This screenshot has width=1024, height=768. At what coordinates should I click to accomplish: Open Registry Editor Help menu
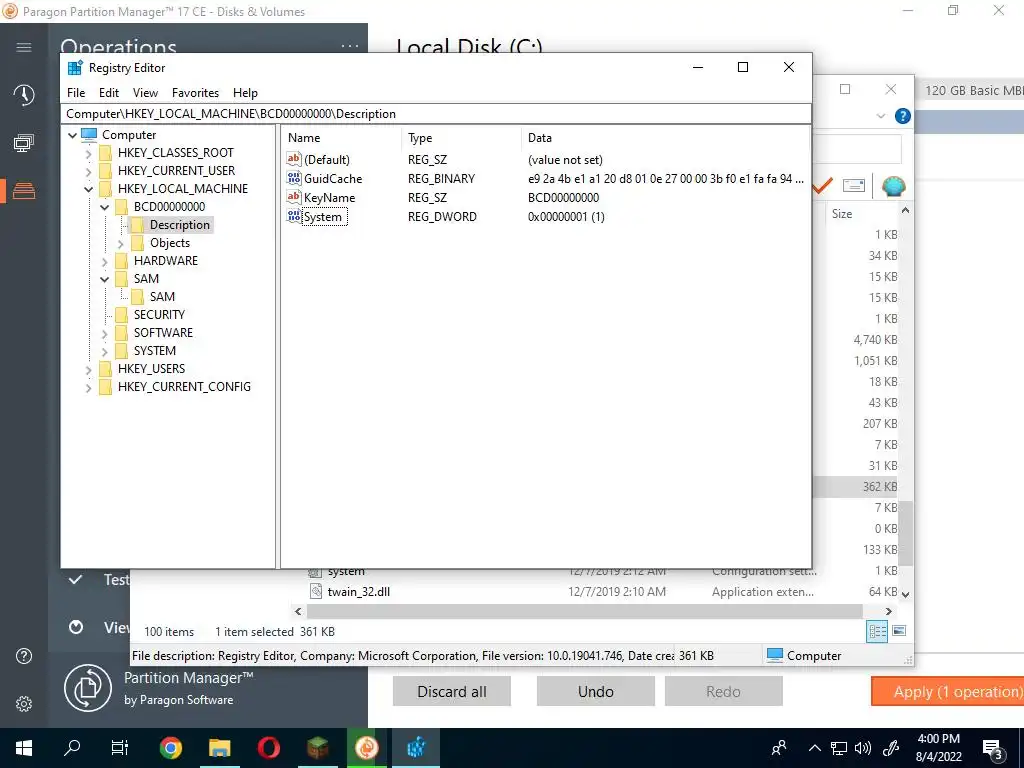(245, 93)
